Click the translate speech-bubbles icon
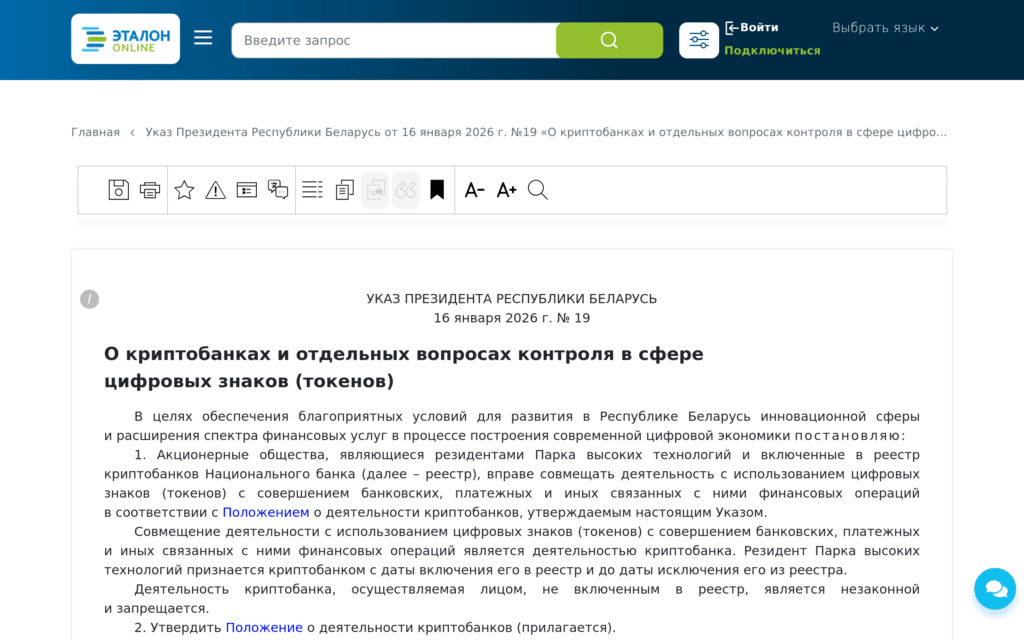Image resolution: width=1024 pixels, height=640 pixels. pos(278,189)
